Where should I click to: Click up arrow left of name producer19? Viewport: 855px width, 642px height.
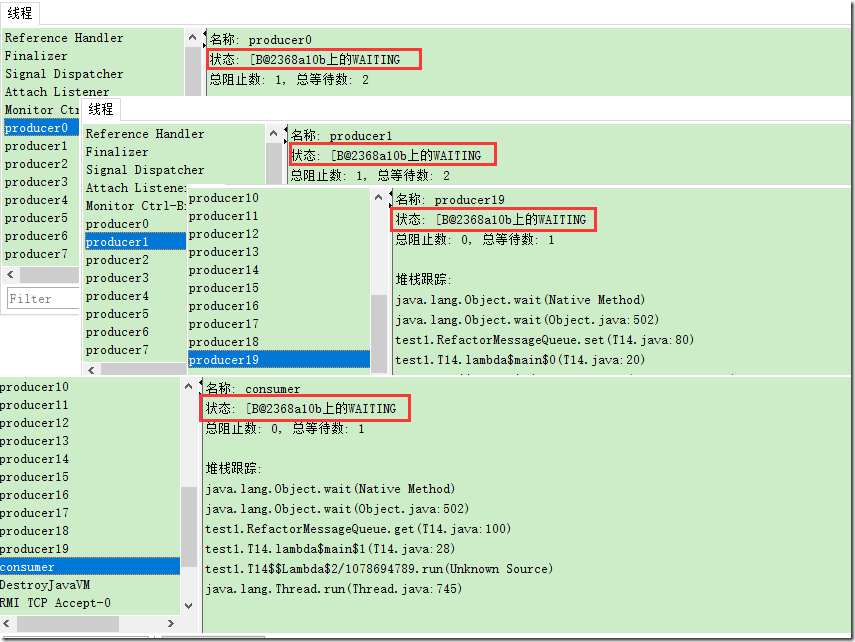tap(379, 197)
